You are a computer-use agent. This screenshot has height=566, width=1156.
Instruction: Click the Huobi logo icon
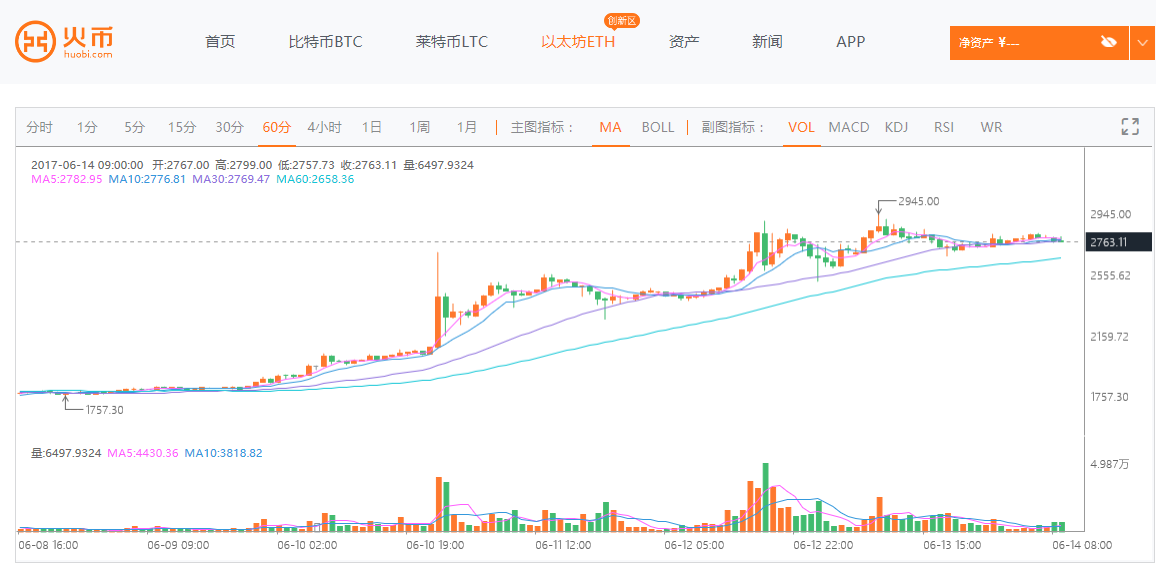click(36, 42)
